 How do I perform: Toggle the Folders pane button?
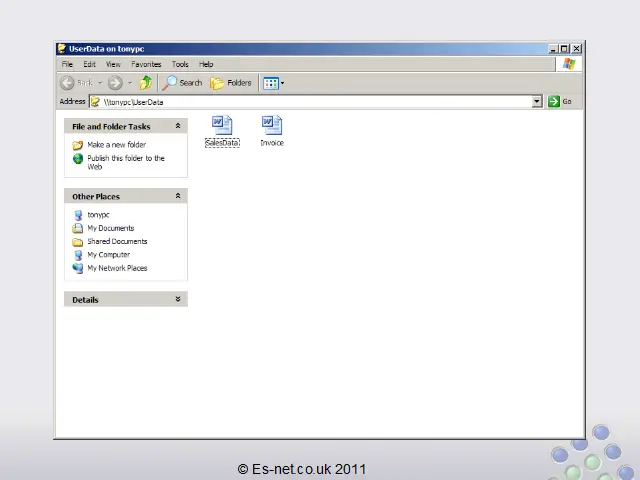[231, 83]
